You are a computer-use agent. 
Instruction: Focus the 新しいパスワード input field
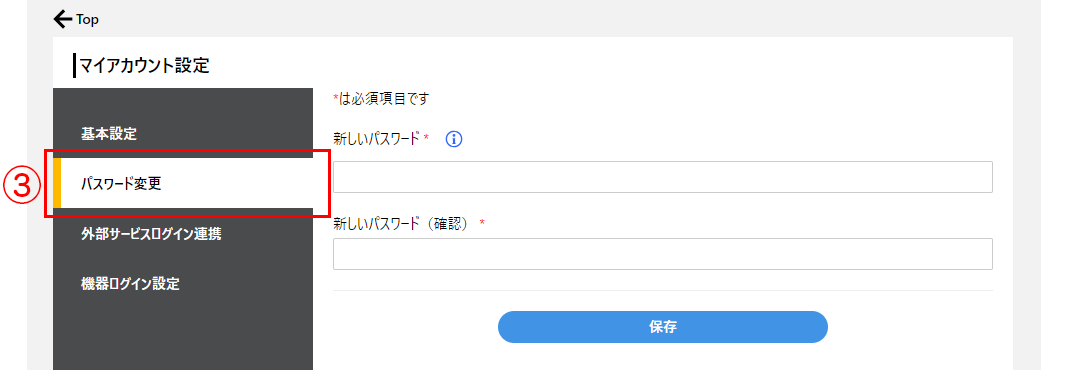(663, 177)
